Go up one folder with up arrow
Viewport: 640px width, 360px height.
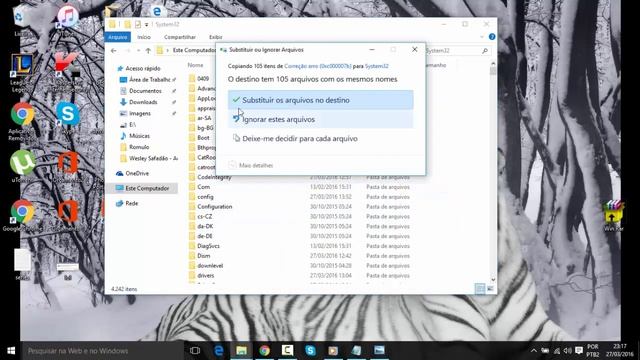pyautogui.click(x=148, y=51)
